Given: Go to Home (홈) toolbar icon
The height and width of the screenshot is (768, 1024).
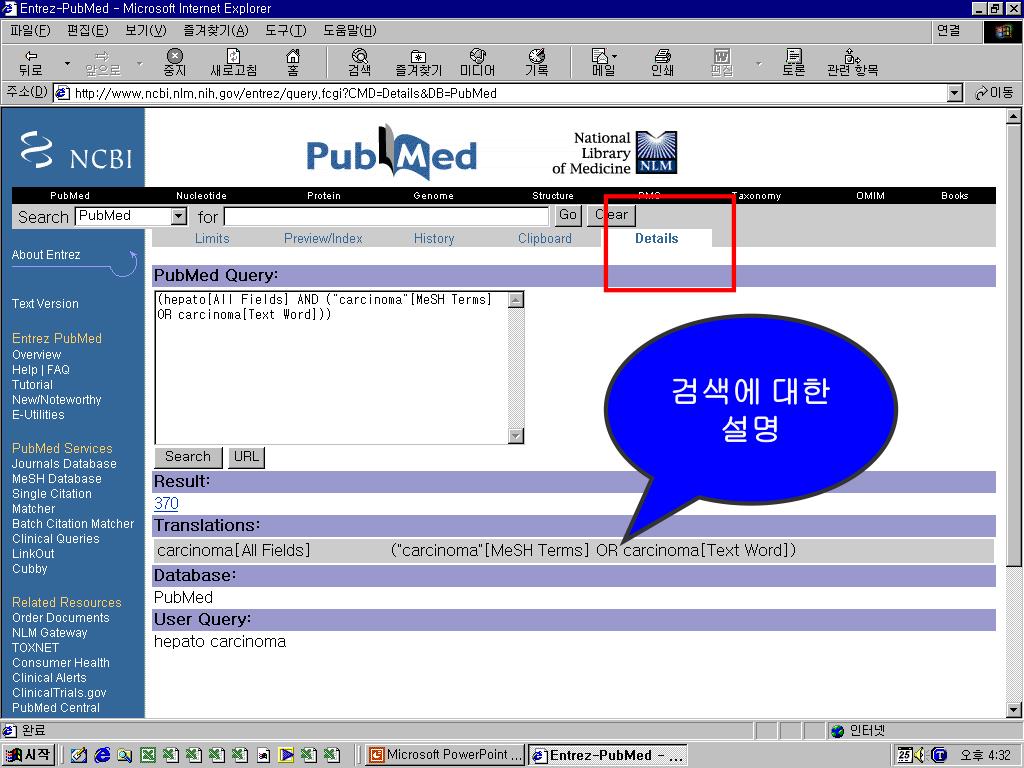Looking at the screenshot, I should tap(293, 63).
